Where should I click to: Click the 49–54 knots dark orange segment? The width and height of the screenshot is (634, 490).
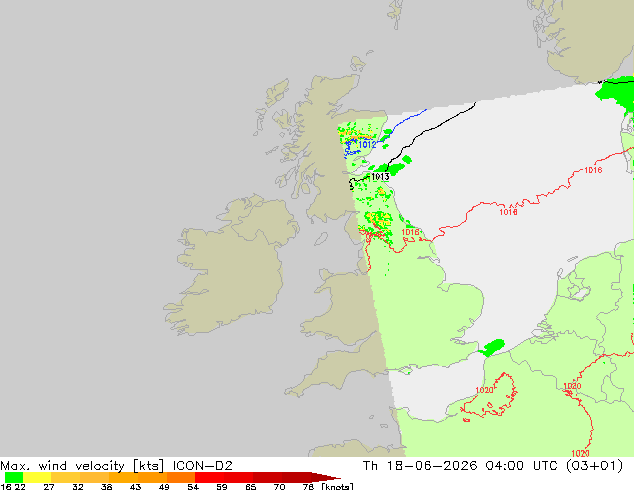pyautogui.click(x=181, y=477)
